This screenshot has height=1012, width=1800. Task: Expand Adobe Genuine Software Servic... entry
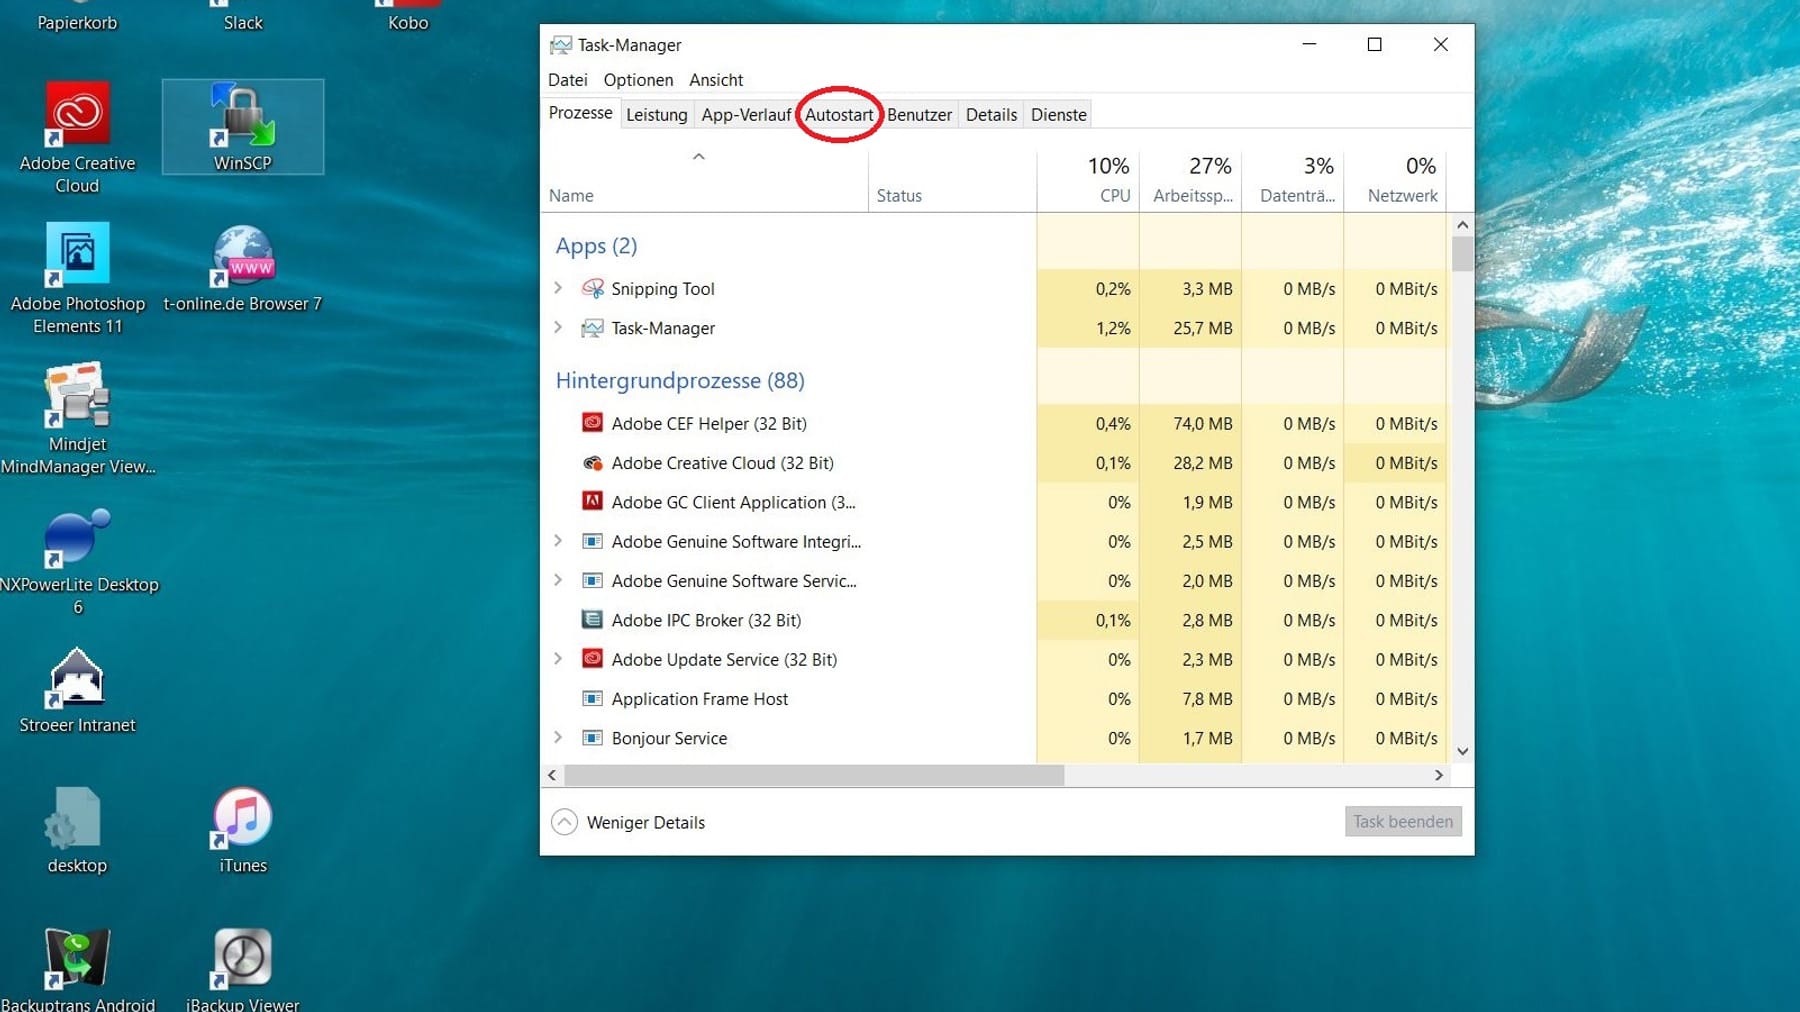click(x=558, y=580)
